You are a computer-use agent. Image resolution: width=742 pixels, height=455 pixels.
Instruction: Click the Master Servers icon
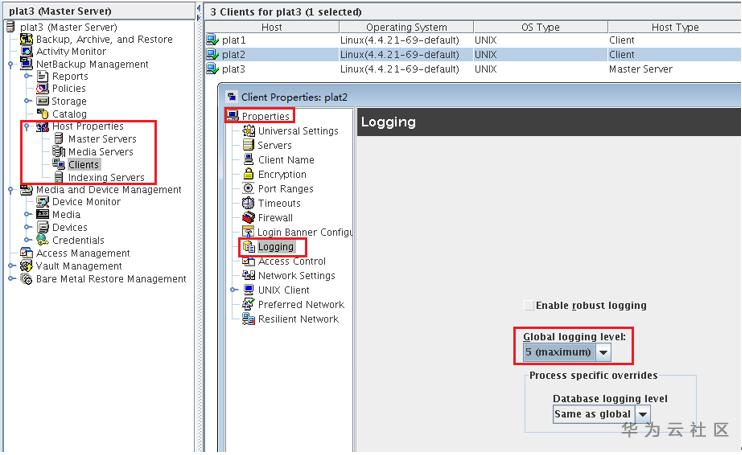tap(59, 139)
